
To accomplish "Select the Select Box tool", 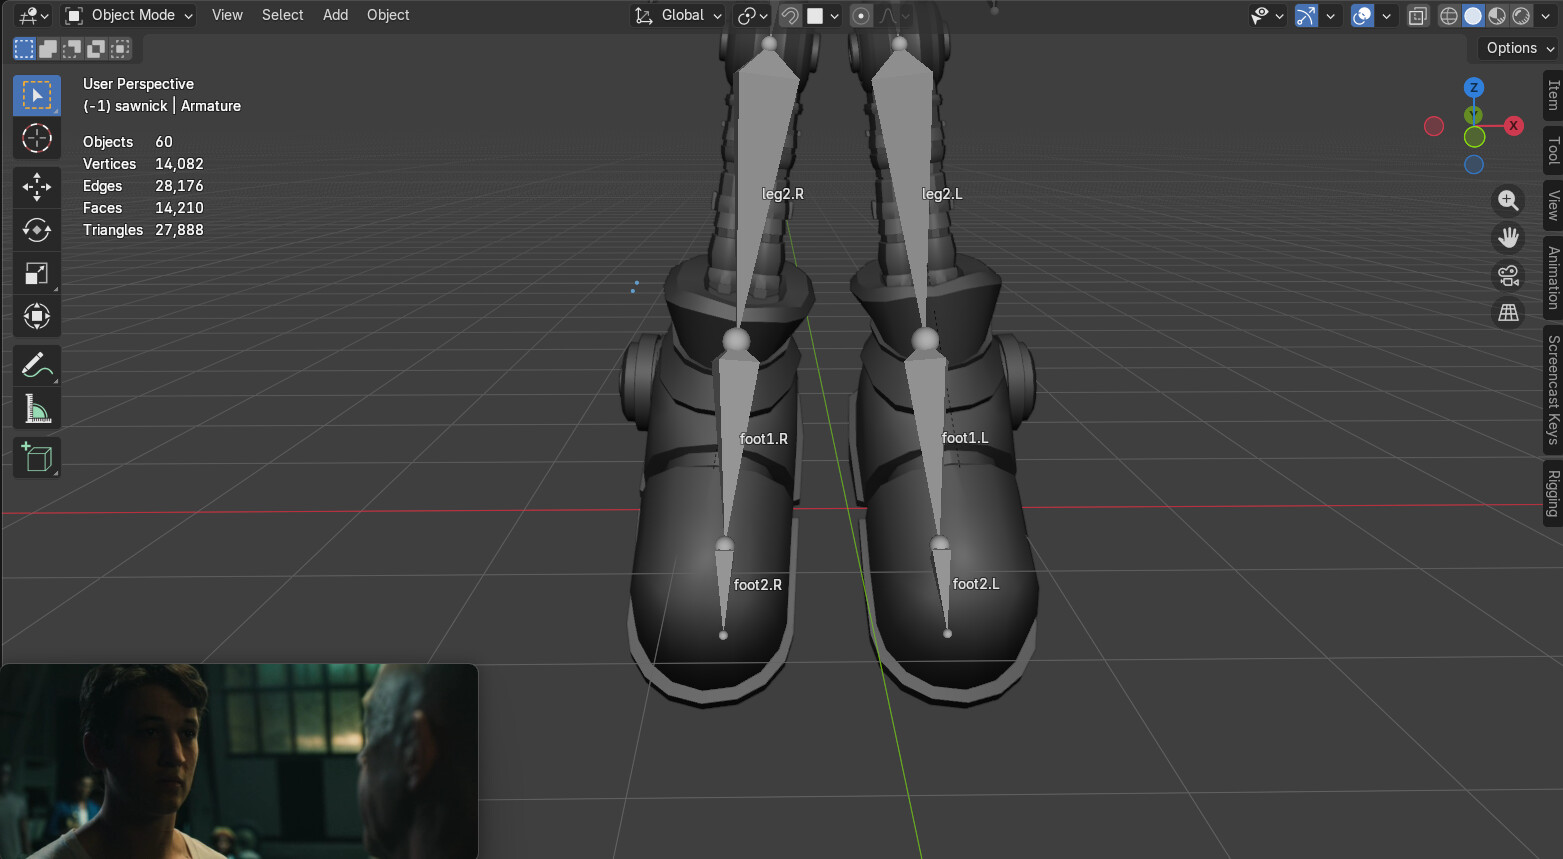I will click(37, 96).
